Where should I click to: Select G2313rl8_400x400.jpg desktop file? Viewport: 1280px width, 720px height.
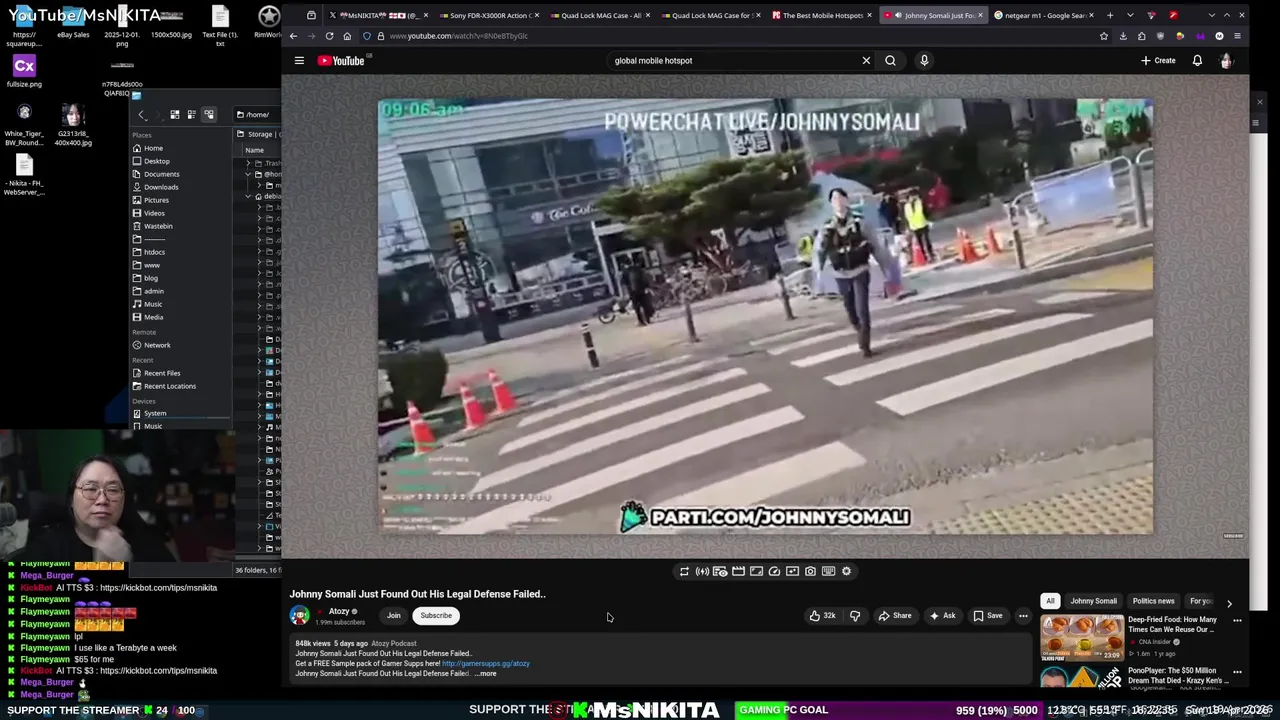pos(73,125)
